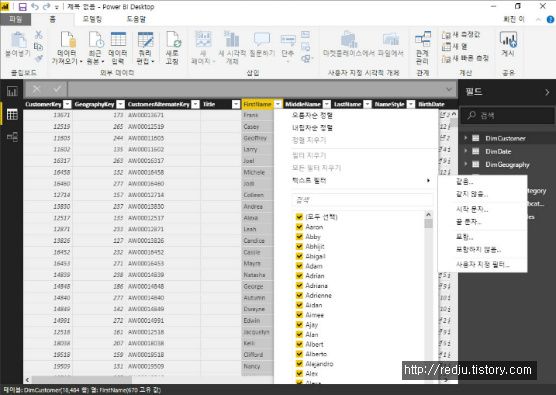The width and height of the screenshot is (556, 395).
Task: Cancel formula with X icon
Action: 37,89
